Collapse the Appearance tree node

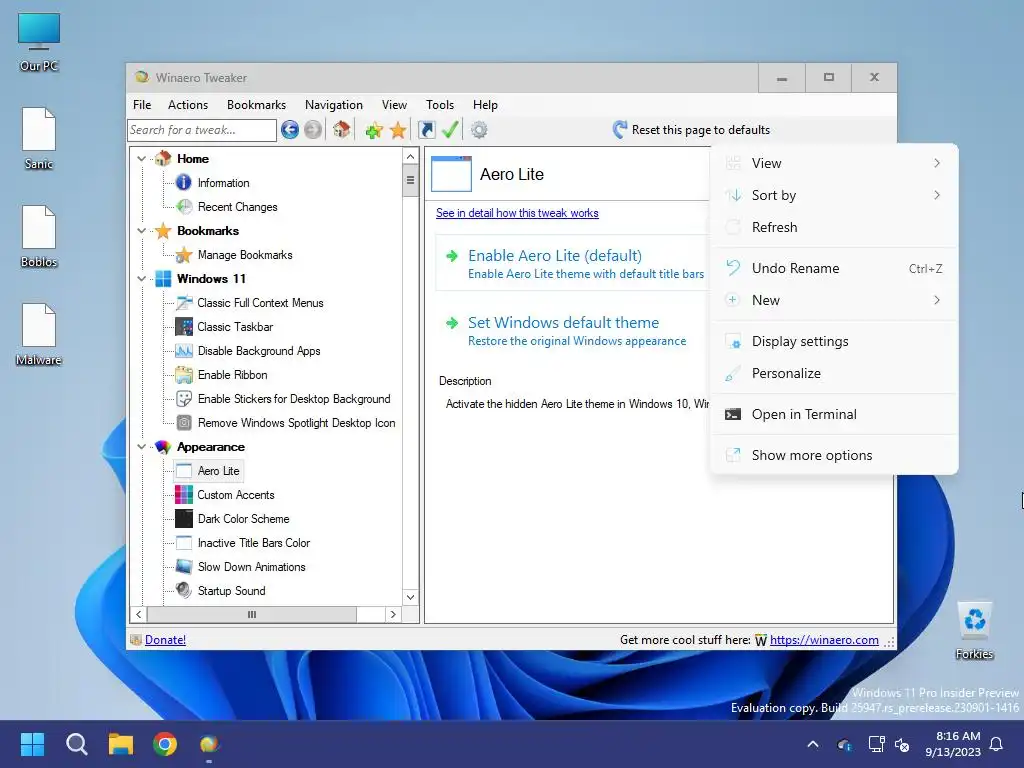[141, 447]
